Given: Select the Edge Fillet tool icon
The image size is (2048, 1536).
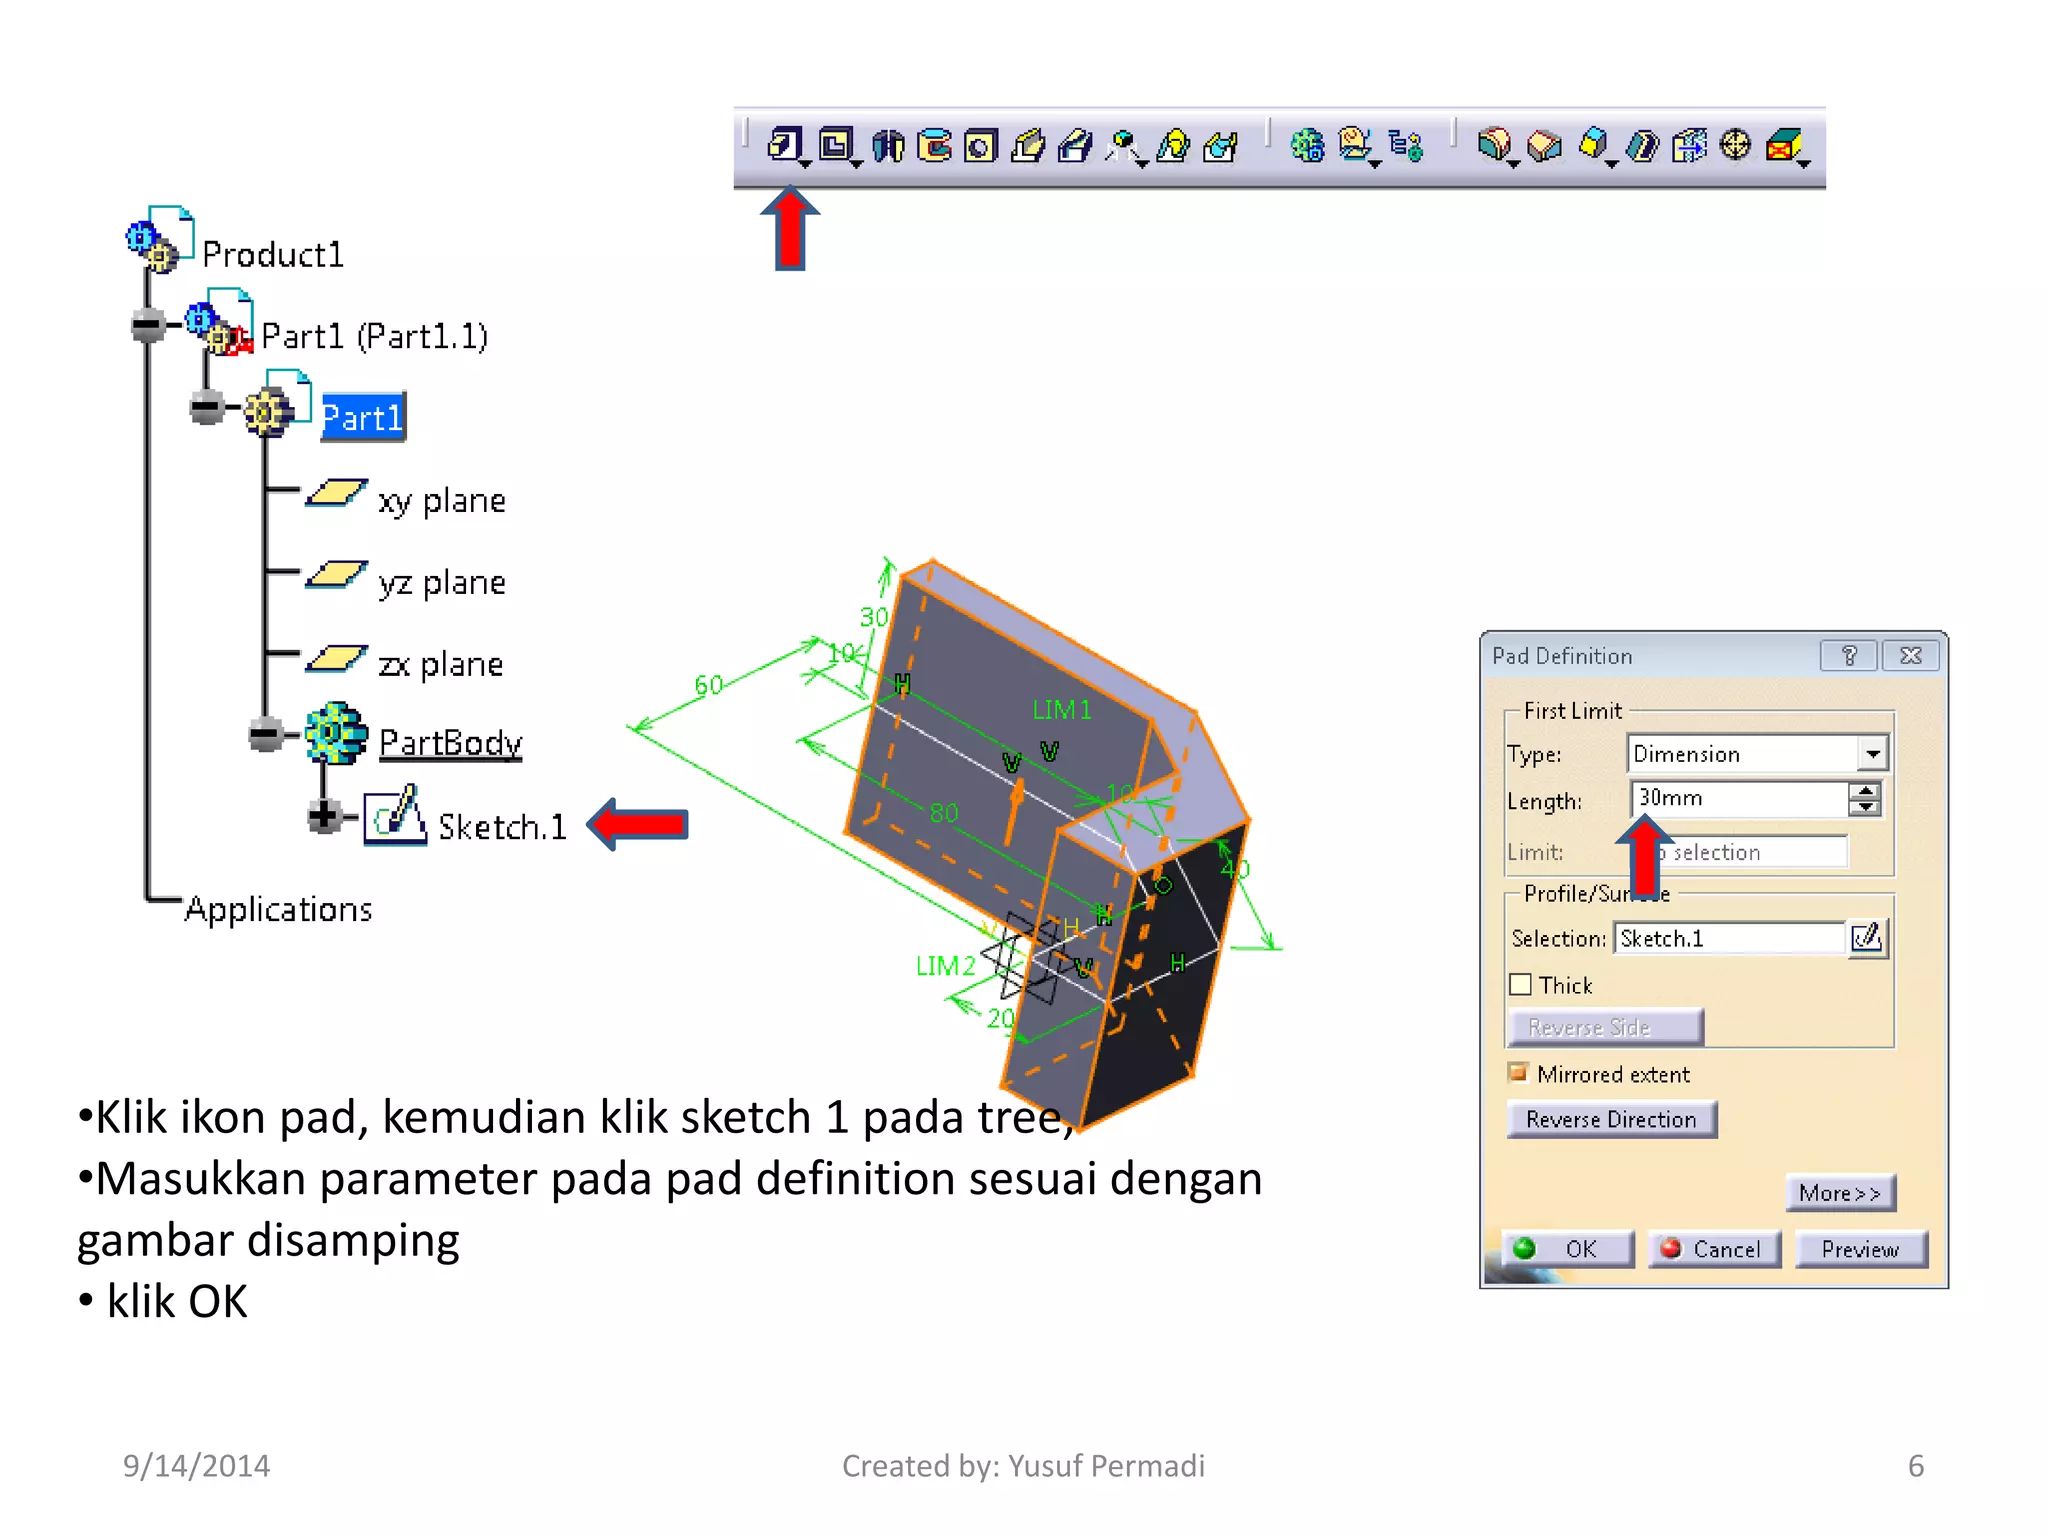Looking at the screenshot, I should tap(1494, 145).
